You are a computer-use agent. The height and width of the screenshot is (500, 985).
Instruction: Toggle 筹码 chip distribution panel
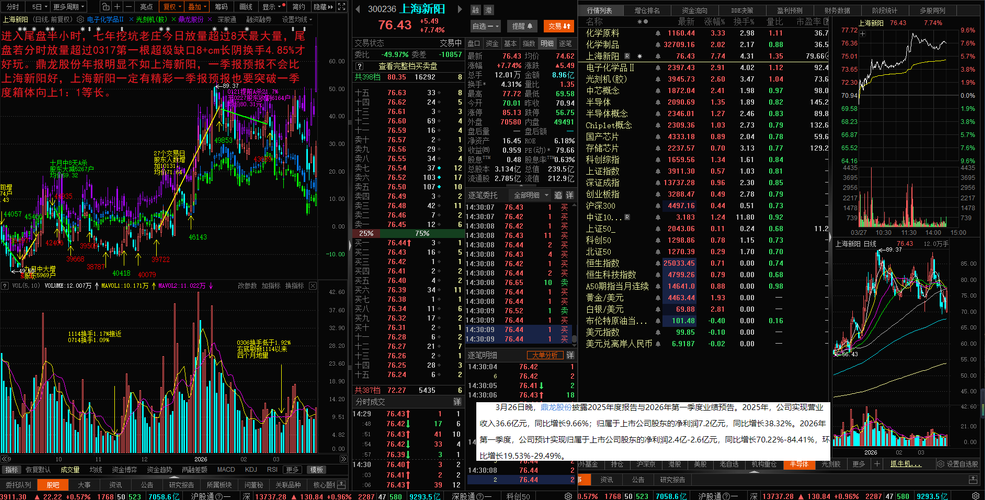pos(221,7)
